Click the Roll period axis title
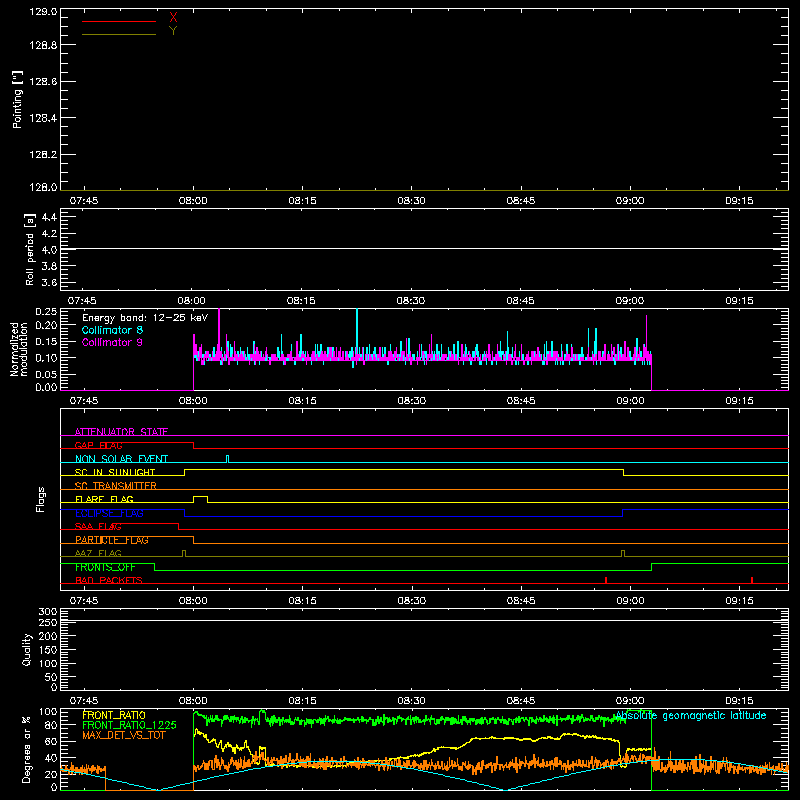Viewport: 800px width, 800px height. (x=30, y=249)
